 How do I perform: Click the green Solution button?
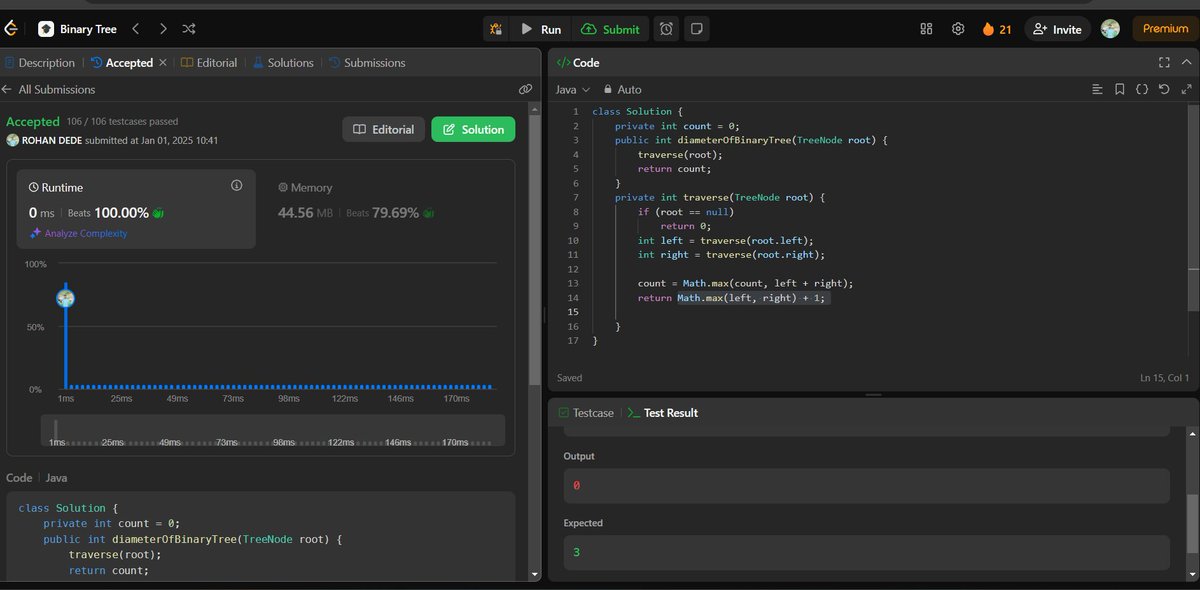point(472,129)
